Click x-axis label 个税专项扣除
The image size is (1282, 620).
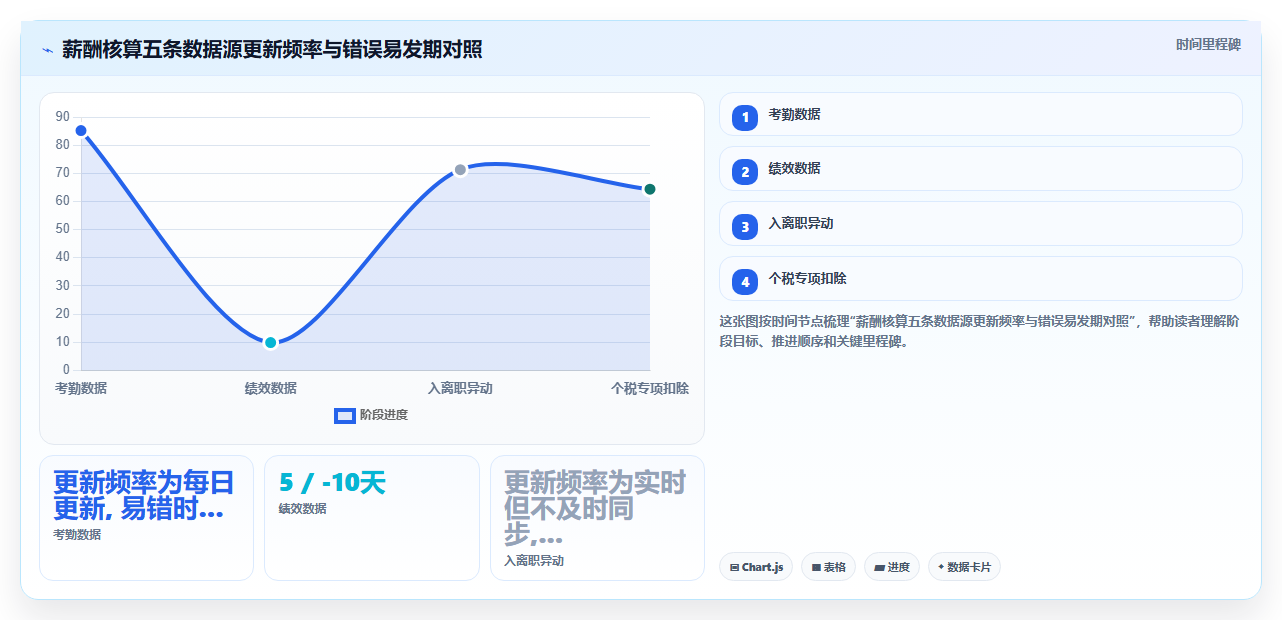pyautogui.click(x=650, y=388)
